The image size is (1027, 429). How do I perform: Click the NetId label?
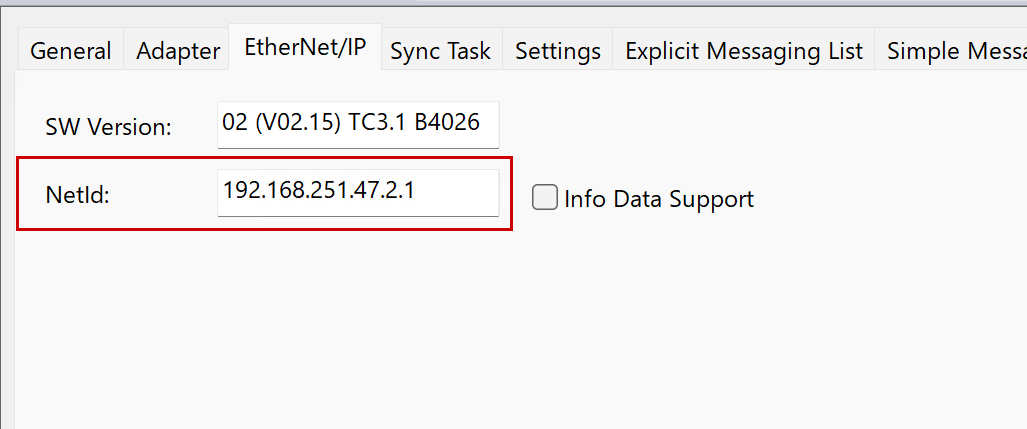point(77,195)
